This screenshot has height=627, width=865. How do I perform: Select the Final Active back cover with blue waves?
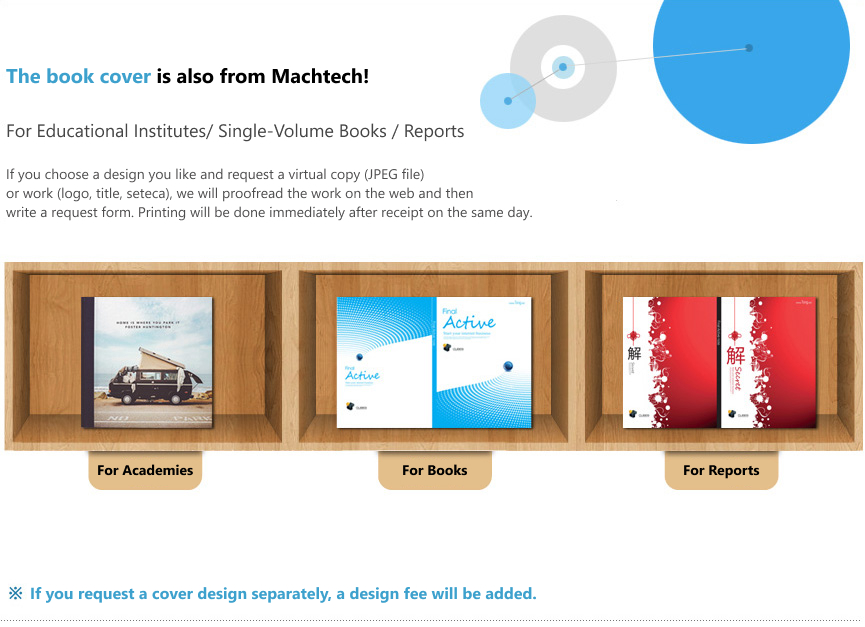tap(385, 362)
